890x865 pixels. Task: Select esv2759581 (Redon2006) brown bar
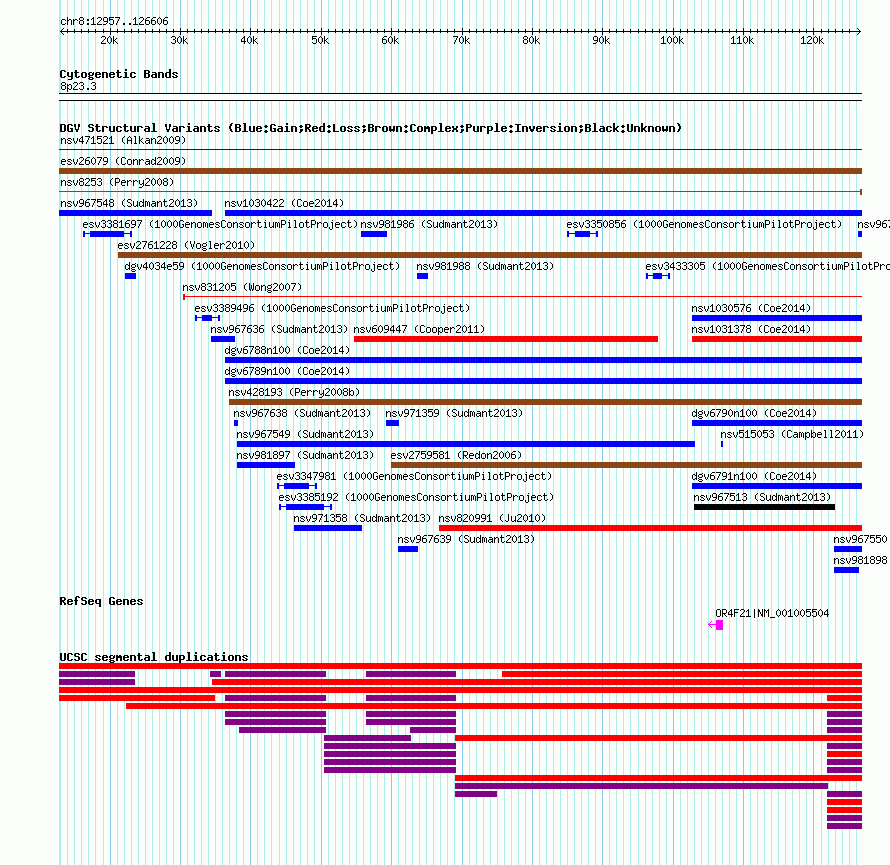coord(627,465)
